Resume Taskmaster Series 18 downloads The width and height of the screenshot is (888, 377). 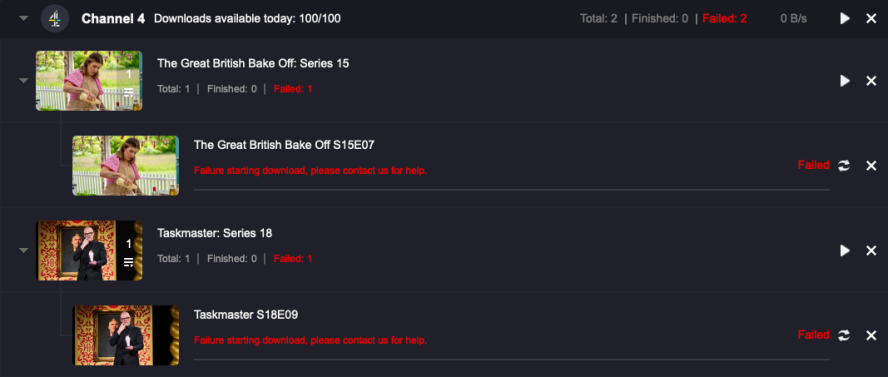[845, 250]
